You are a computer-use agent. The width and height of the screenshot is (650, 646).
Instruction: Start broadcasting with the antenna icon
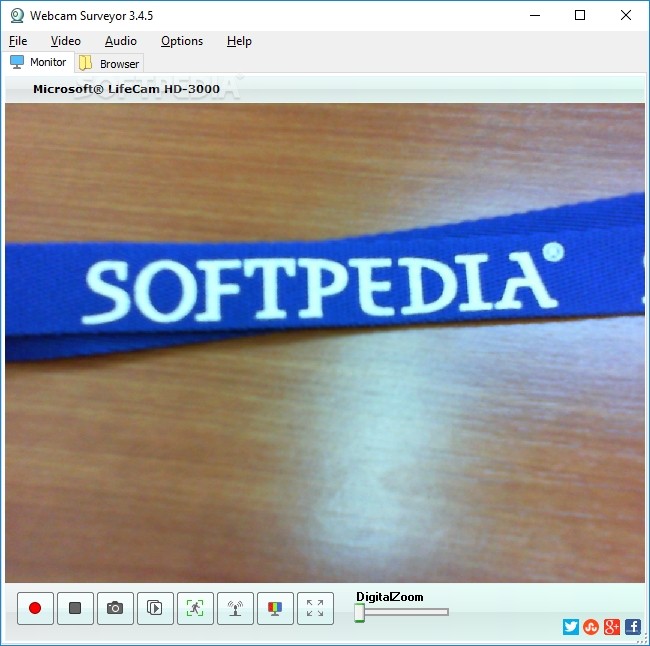pyautogui.click(x=235, y=608)
